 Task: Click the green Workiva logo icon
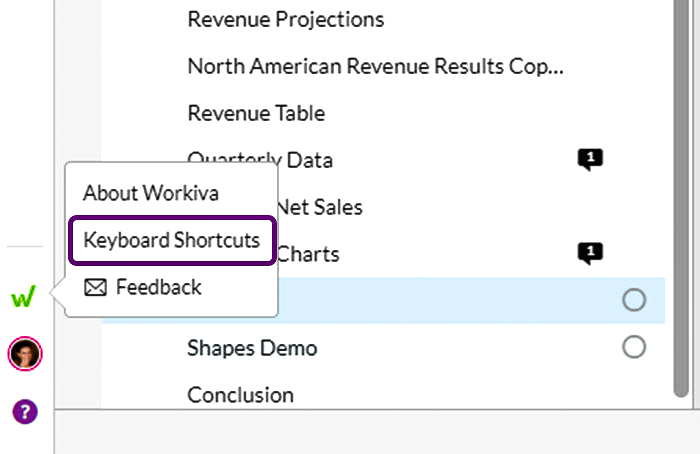point(23,297)
